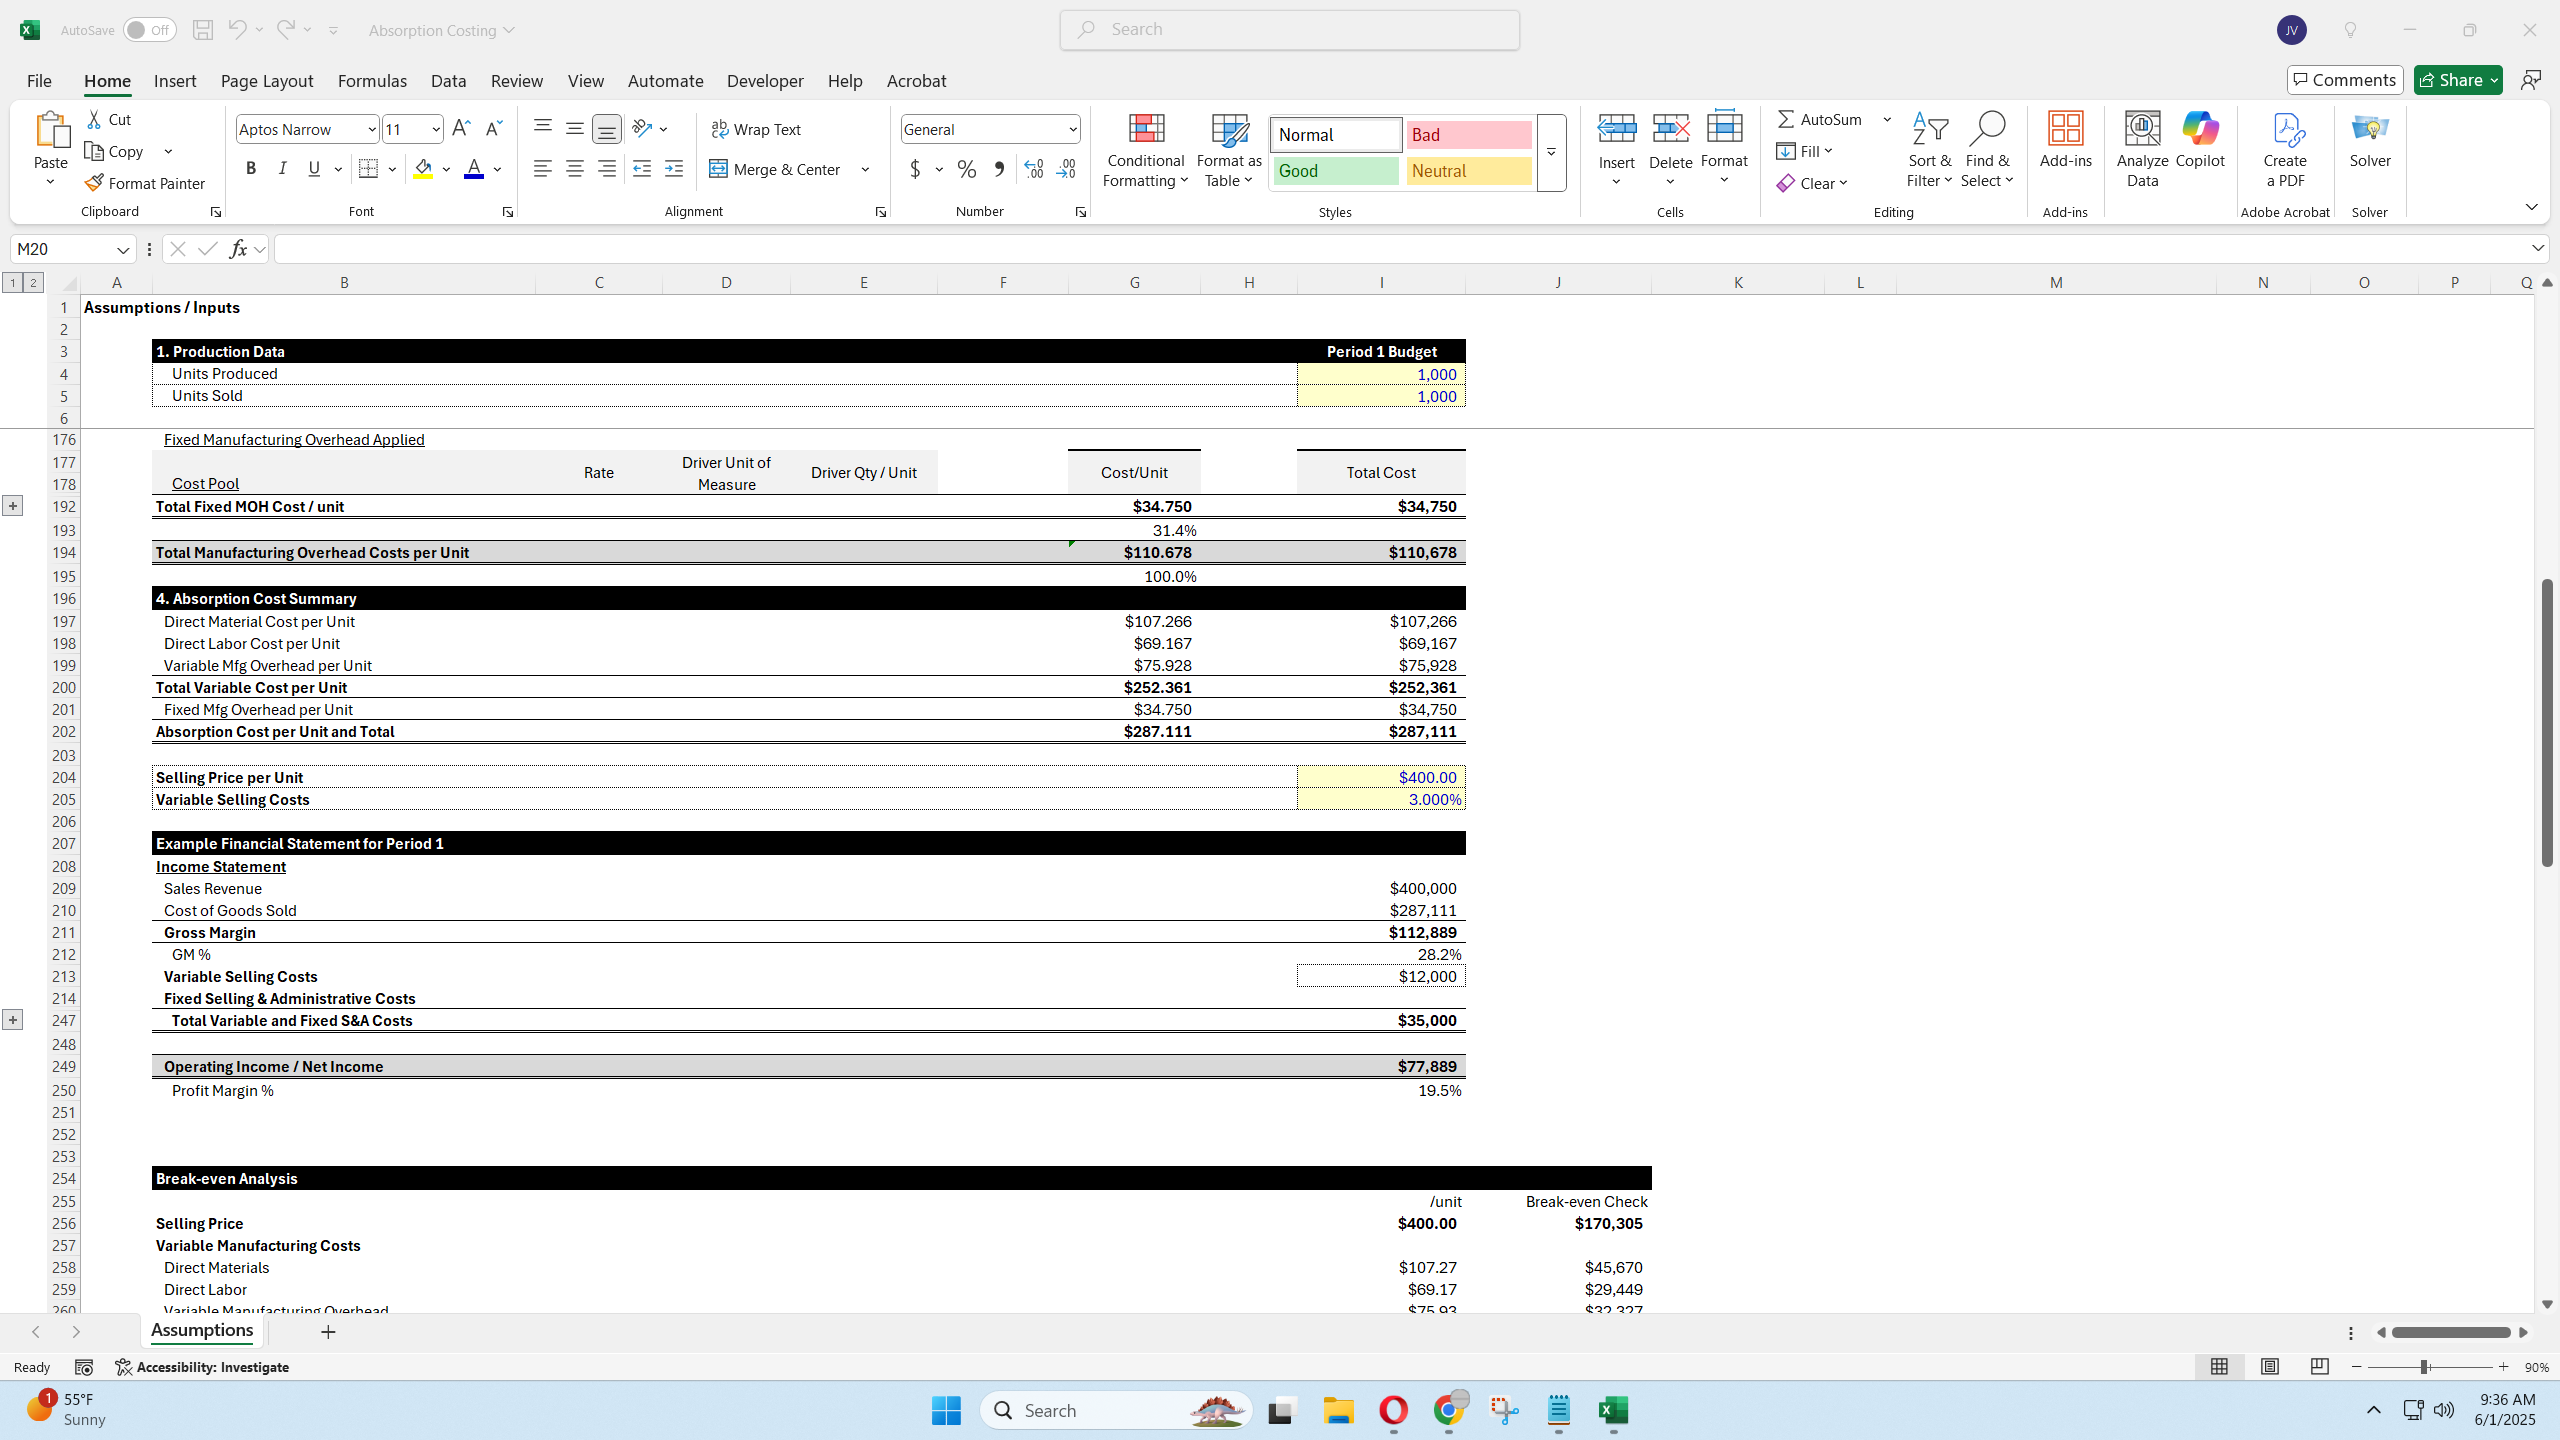Apply Percent Style to selection
The image size is (2560, 1440).
(965, 169)
